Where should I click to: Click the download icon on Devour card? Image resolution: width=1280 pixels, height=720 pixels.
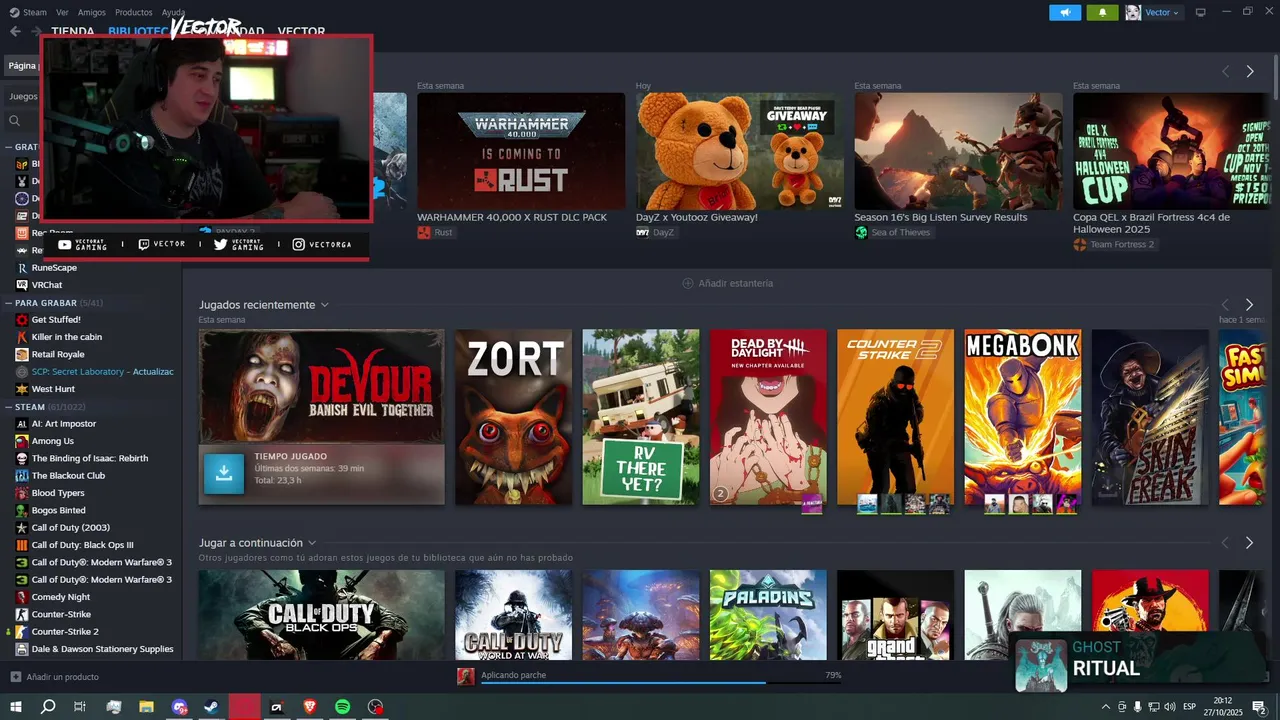point(224,473)
